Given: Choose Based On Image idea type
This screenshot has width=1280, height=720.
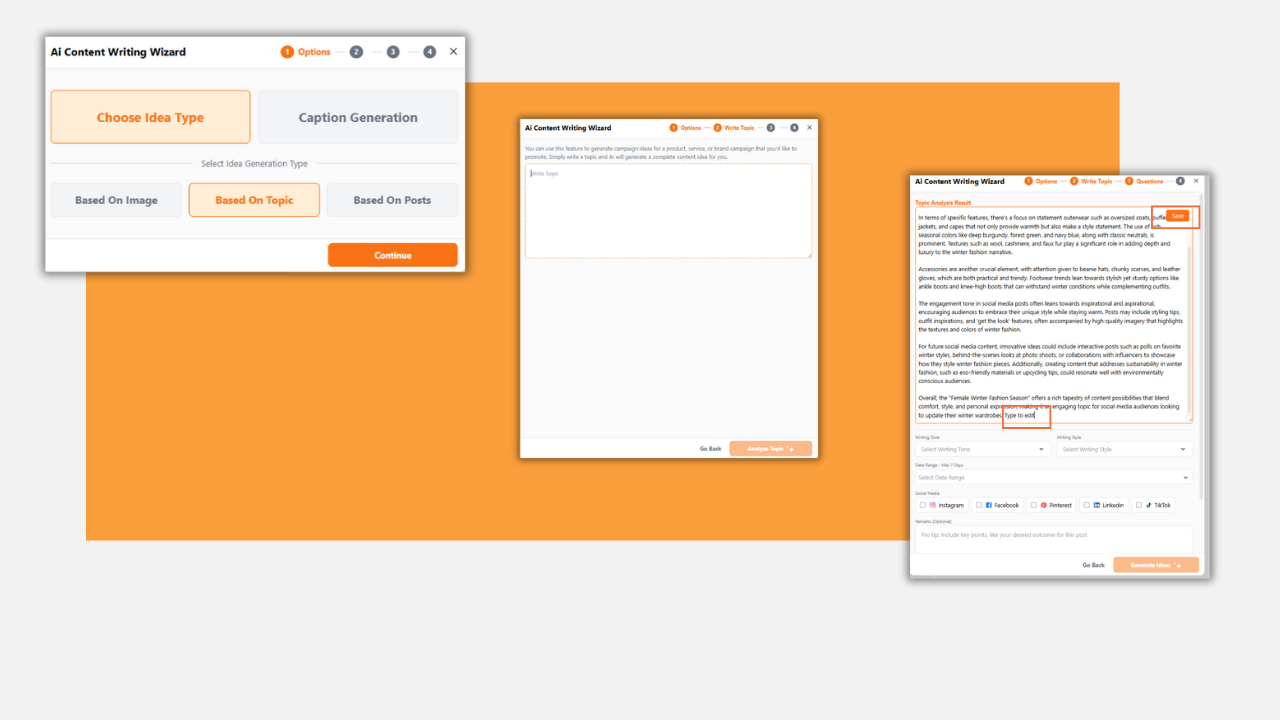Looking at the screenshot, I should coord(116,200).
